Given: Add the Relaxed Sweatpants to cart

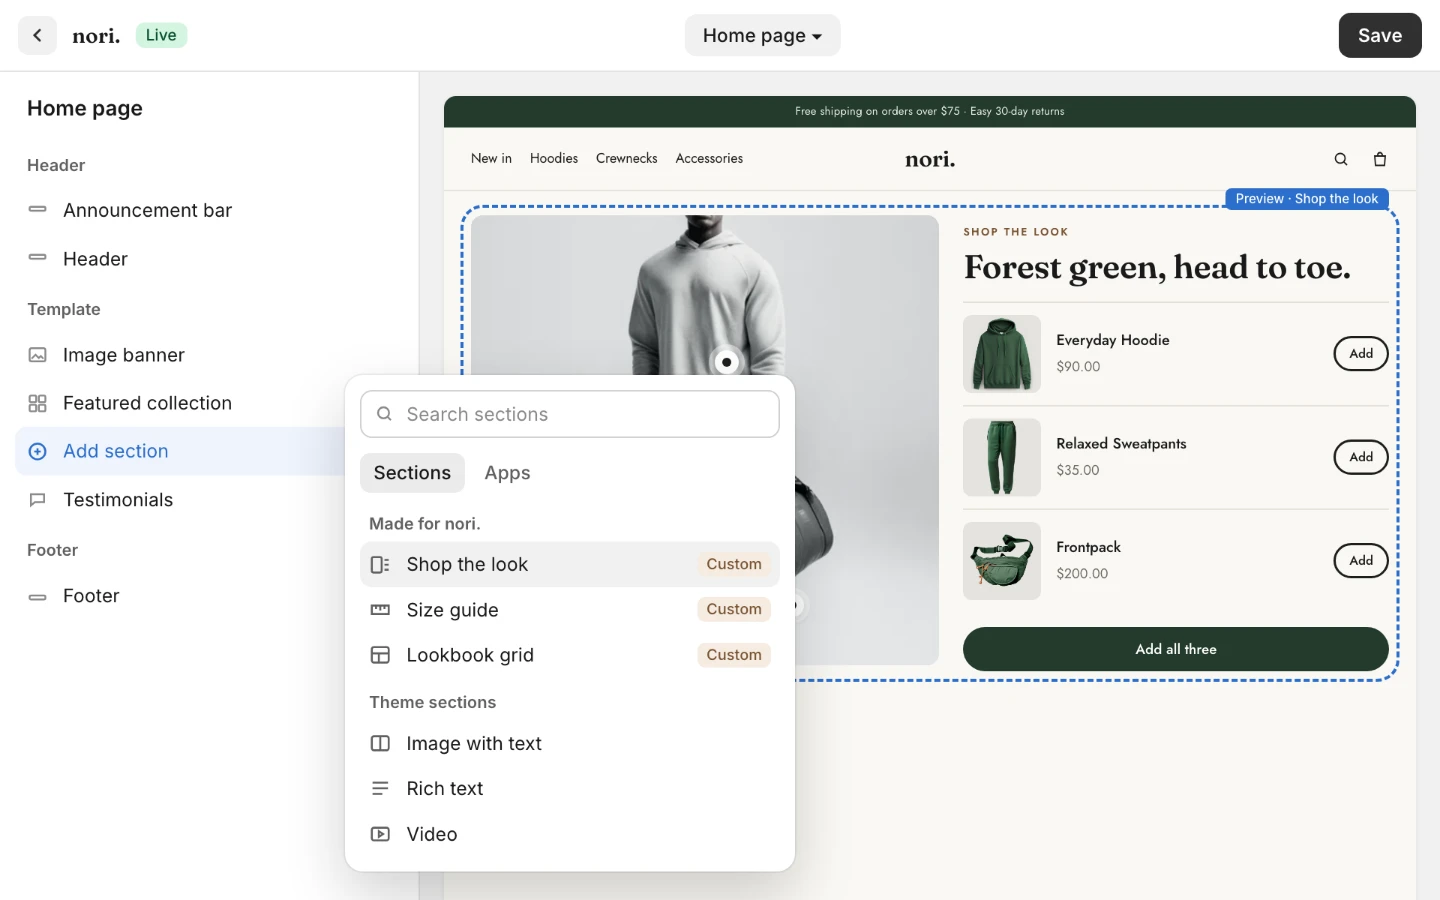Looking at the screenshot, I should (x=1361, y=457).
